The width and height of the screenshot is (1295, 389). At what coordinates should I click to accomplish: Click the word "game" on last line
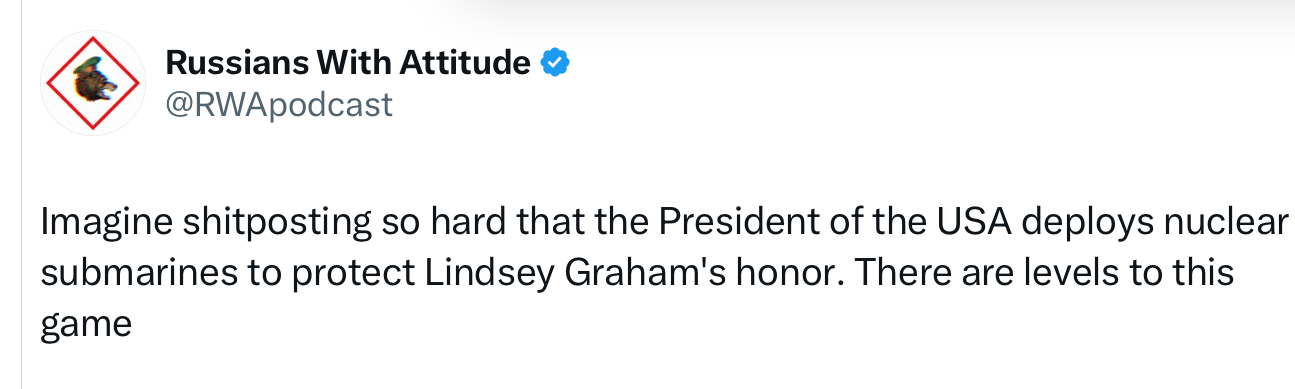click(x=87, y=325)
